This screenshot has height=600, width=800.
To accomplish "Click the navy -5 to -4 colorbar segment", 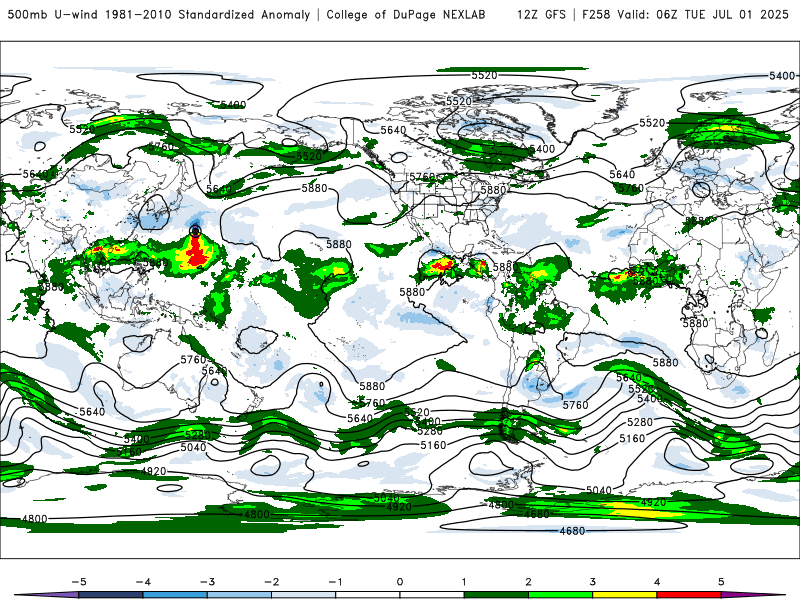I will coord(111,595).
